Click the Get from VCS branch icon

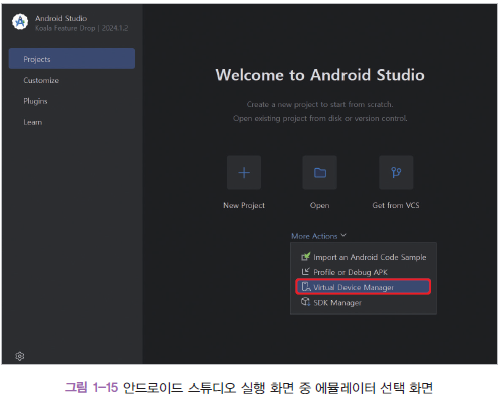[396, 173]
